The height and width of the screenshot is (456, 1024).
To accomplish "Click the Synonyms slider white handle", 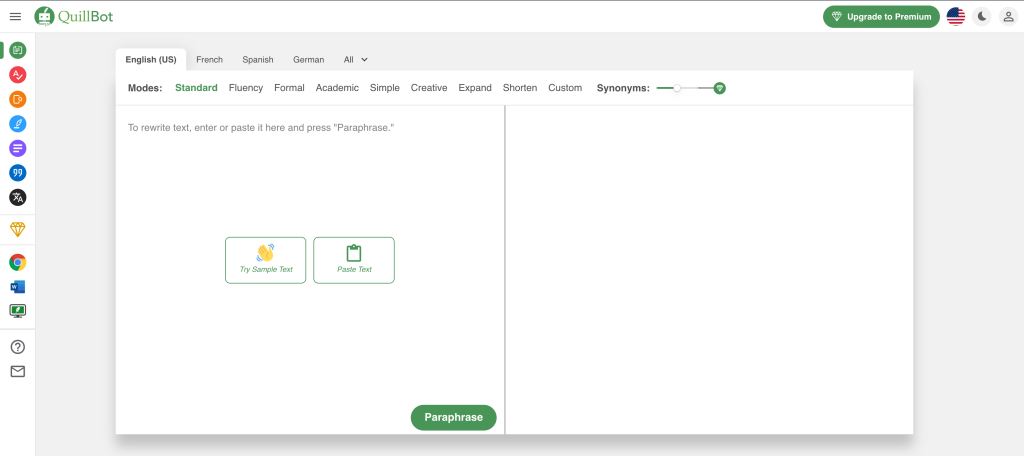I will point(677,88).
